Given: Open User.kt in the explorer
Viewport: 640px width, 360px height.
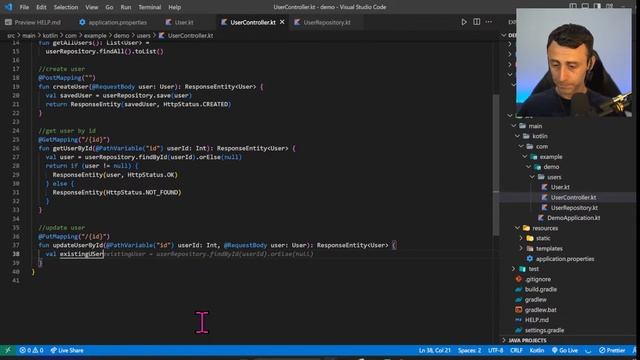Looking at the screenshot, I should coord(560,187).
